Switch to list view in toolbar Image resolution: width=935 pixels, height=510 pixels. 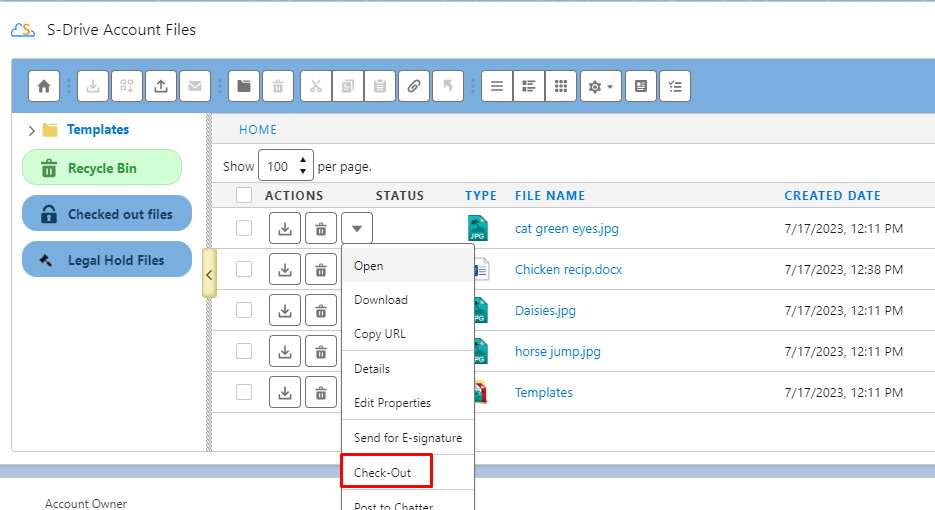(x=497, y=87)
